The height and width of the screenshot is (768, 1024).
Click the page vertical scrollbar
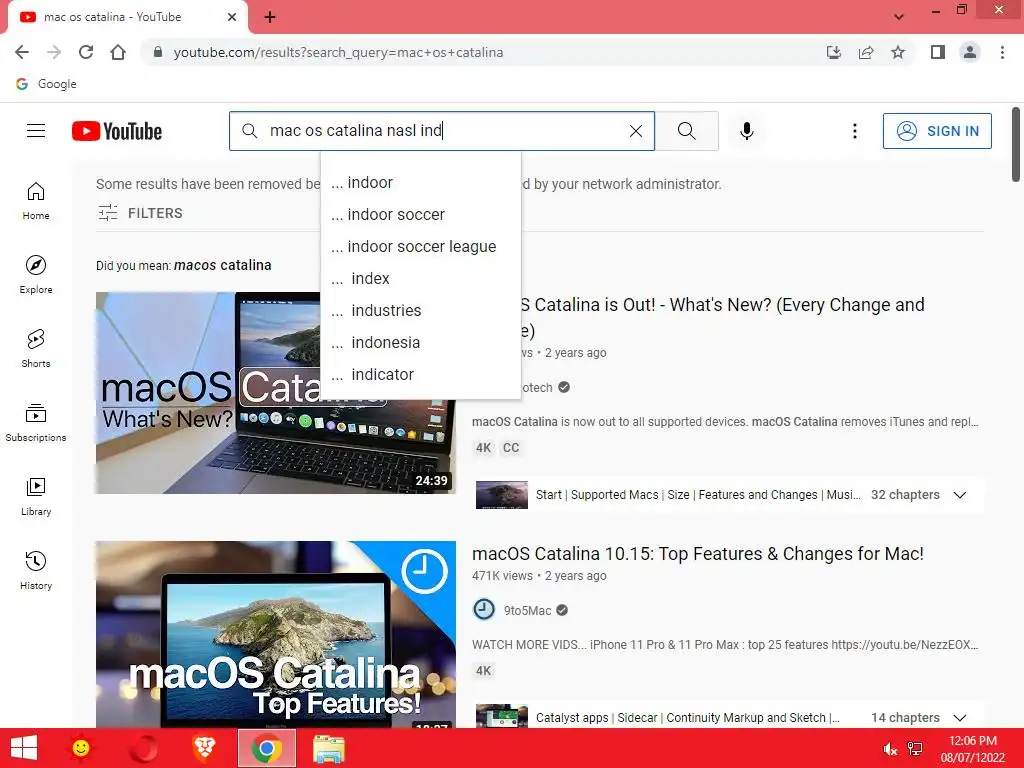[1016, 144]
